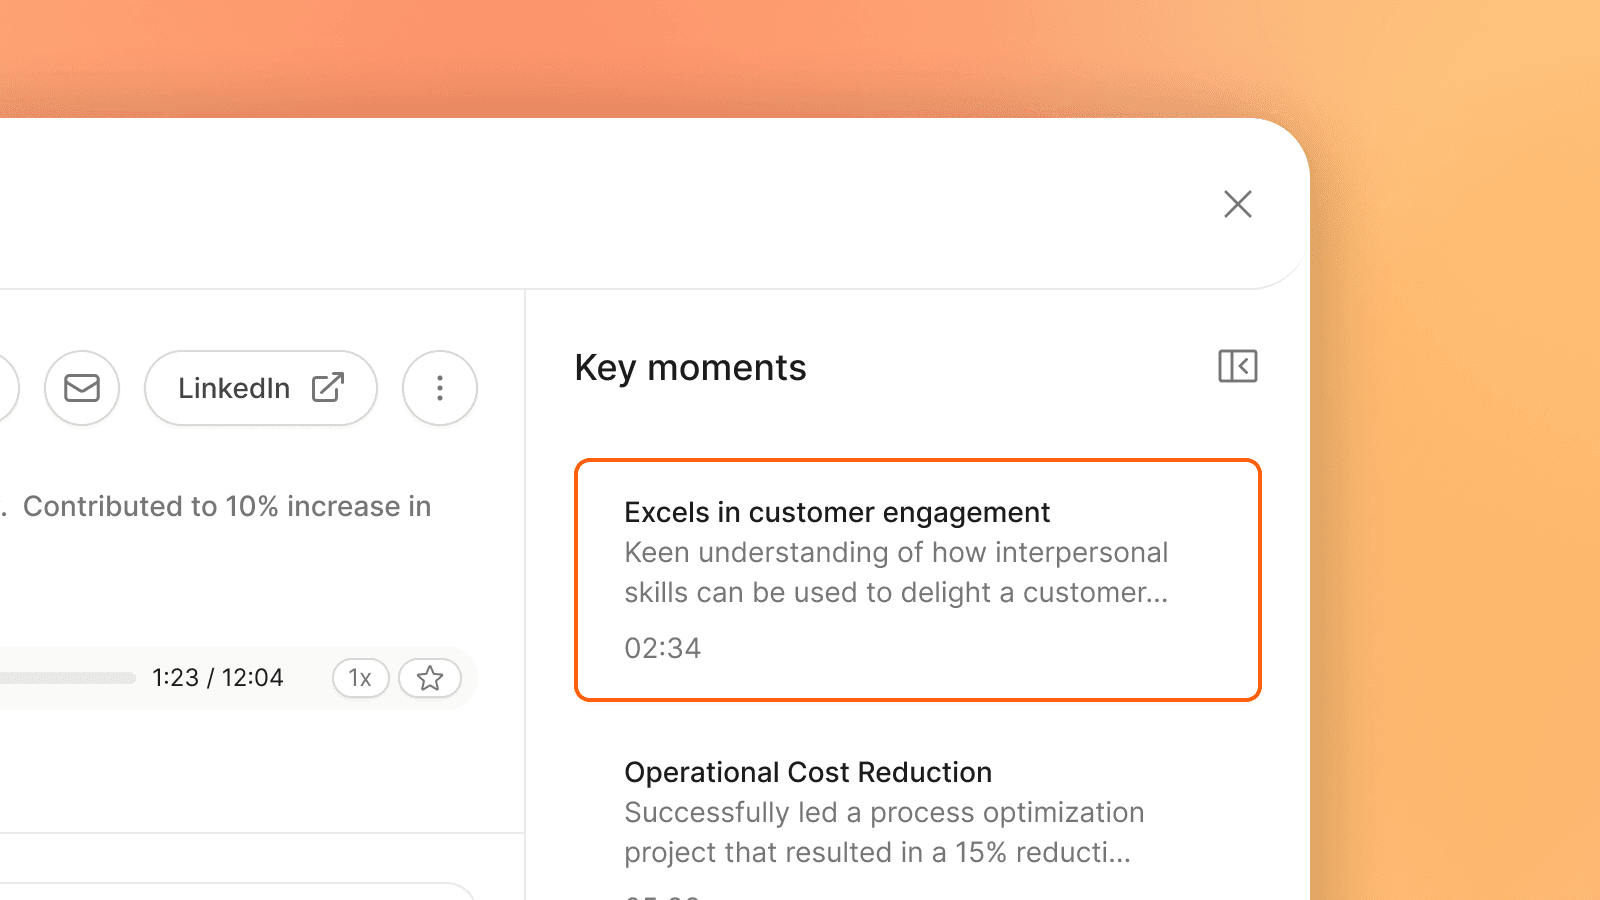
Task: Open the three-dot more options menu
Action: point(440,388)
